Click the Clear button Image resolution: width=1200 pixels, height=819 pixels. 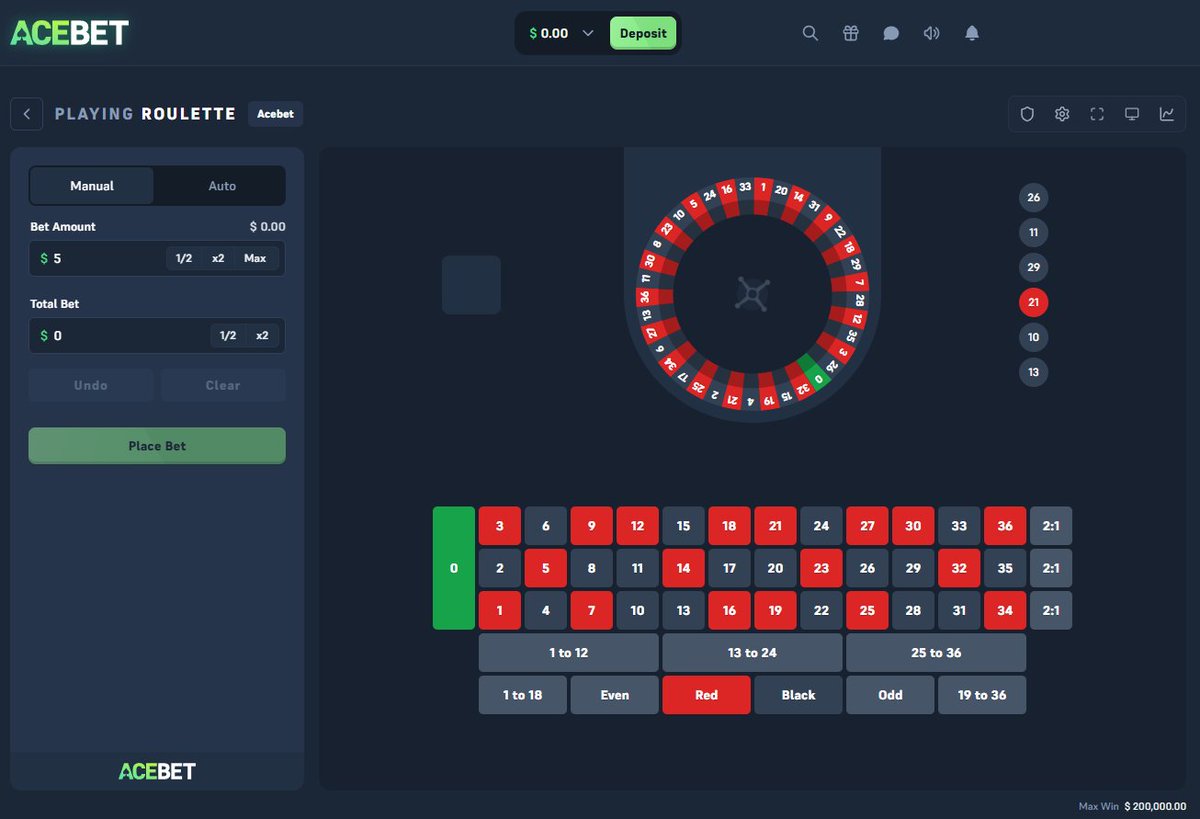click(223, 385)
